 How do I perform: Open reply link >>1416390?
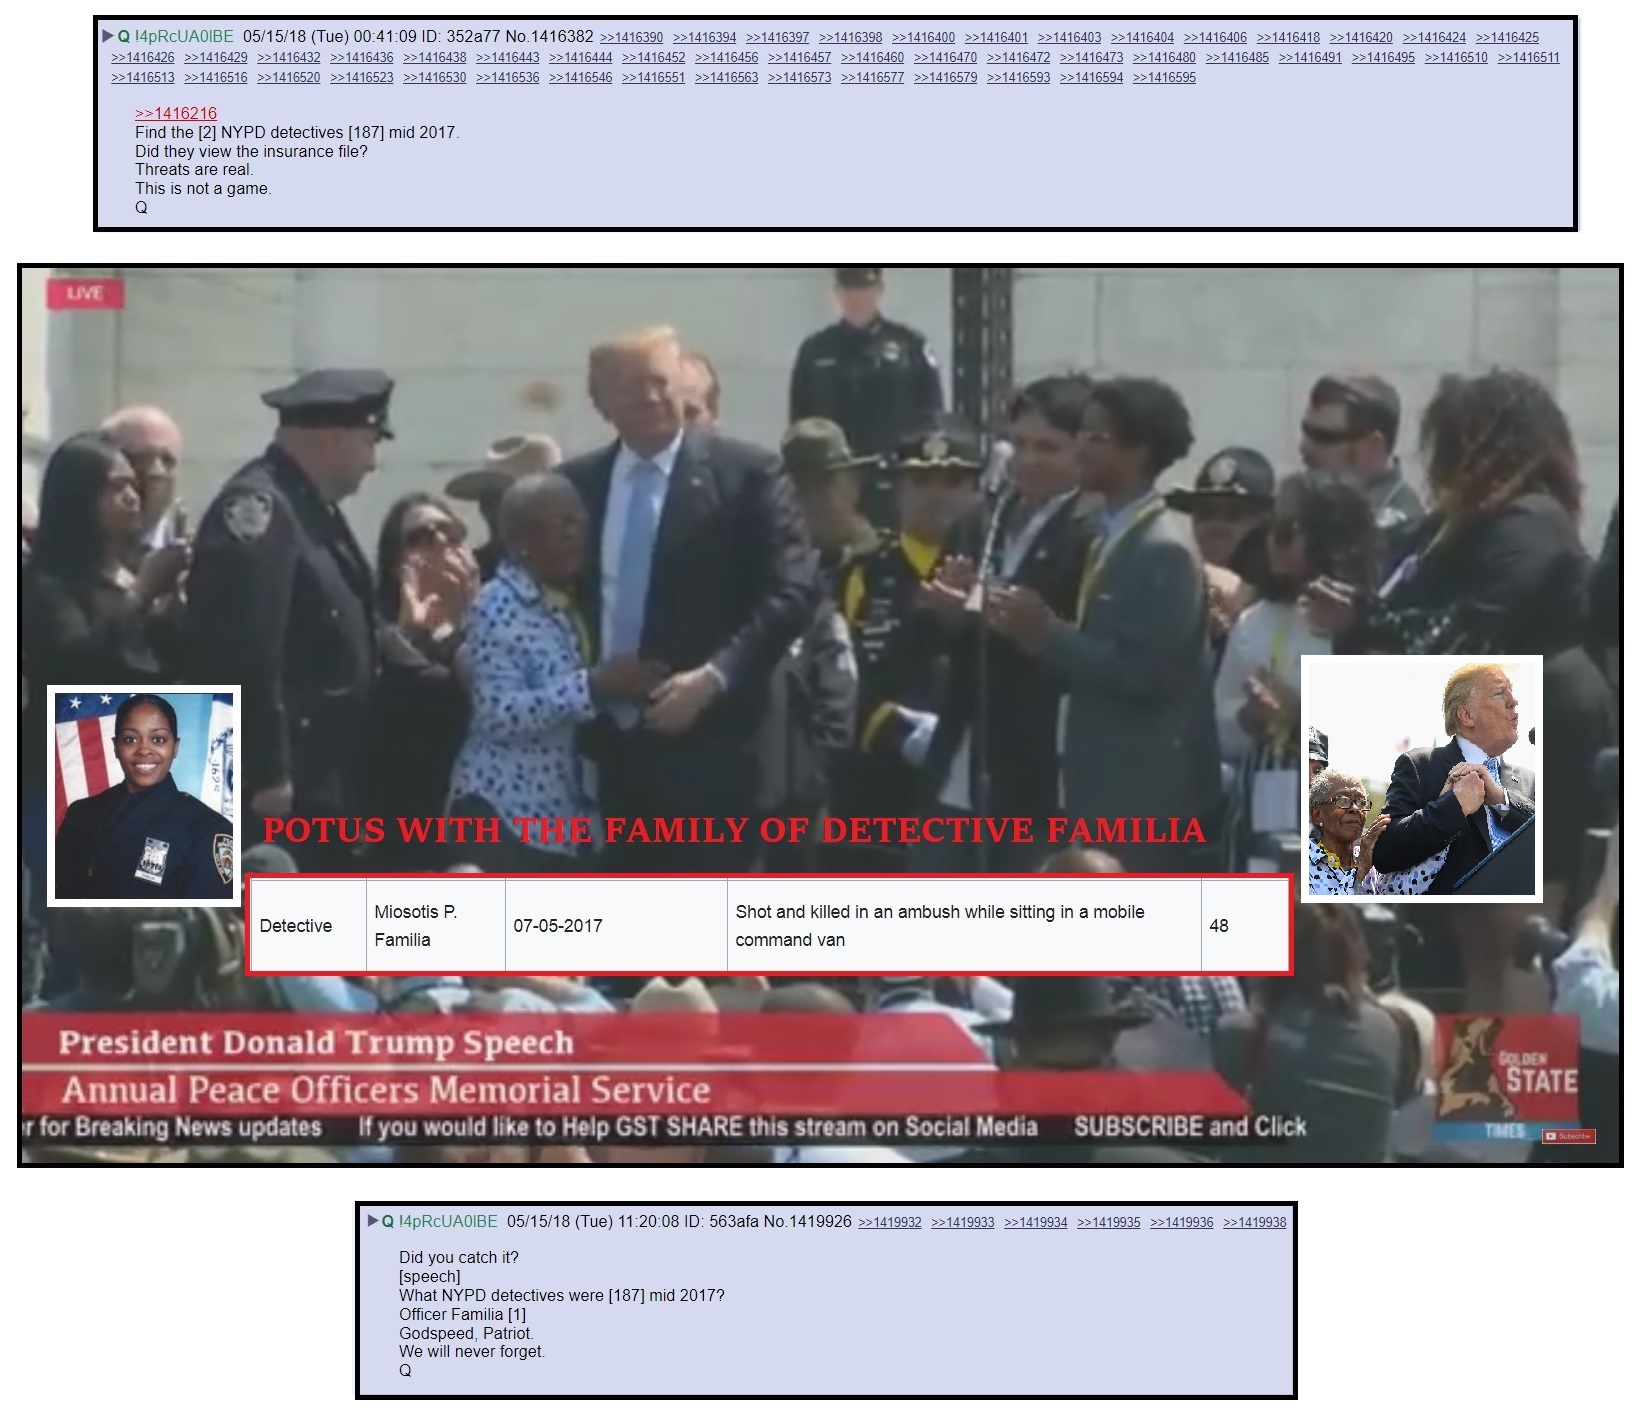click(x=631, y=38)
